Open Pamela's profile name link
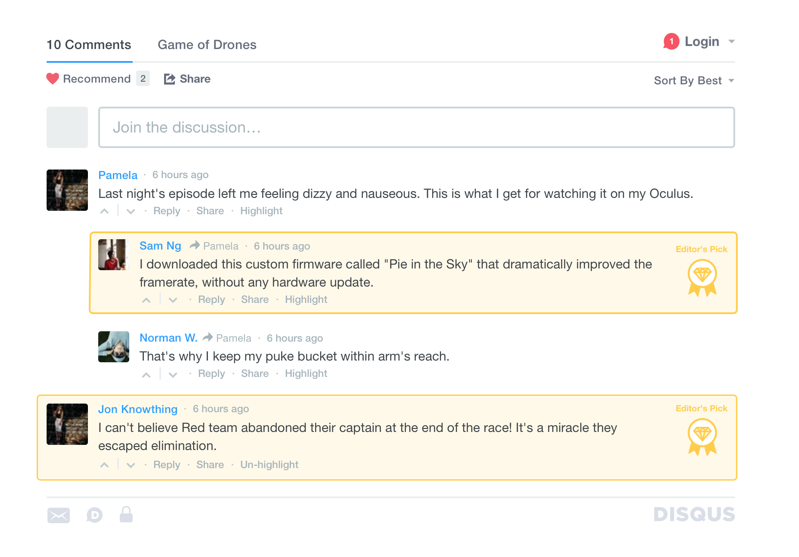Image resolution: width=799 pixels, height=557 pixels. point(118,175)
